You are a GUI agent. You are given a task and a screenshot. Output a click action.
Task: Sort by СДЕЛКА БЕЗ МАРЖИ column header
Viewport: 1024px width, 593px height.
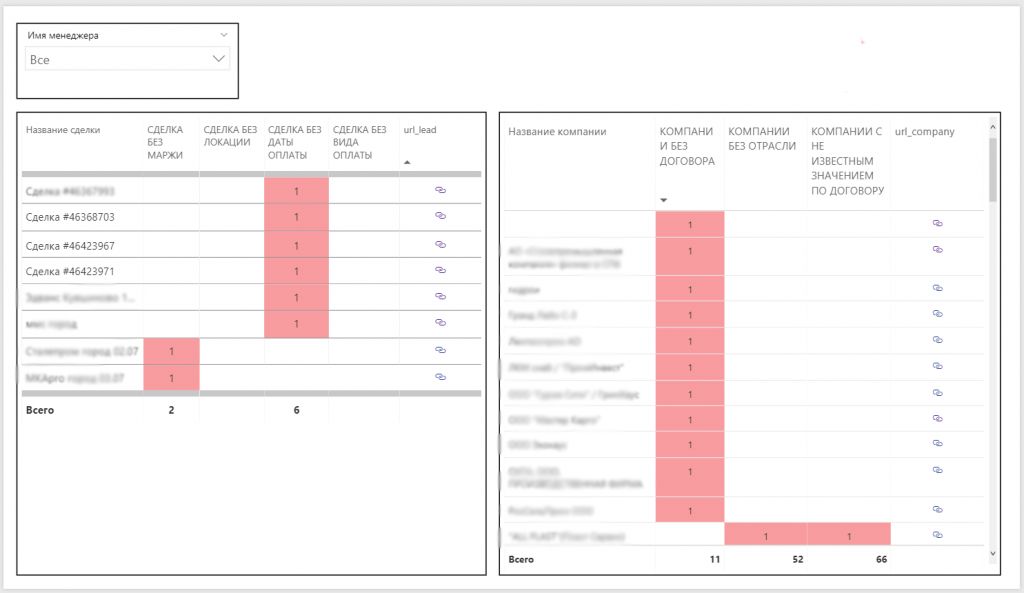[x=165, y=142]
